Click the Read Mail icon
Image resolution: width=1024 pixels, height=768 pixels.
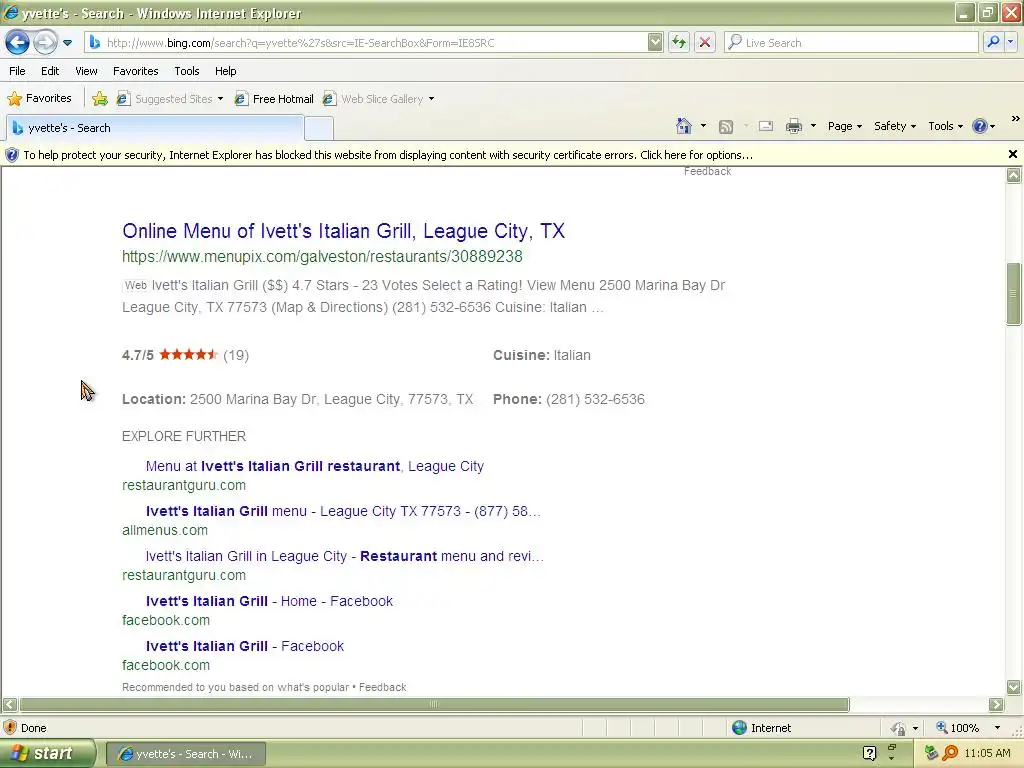(x=765, y=126)
